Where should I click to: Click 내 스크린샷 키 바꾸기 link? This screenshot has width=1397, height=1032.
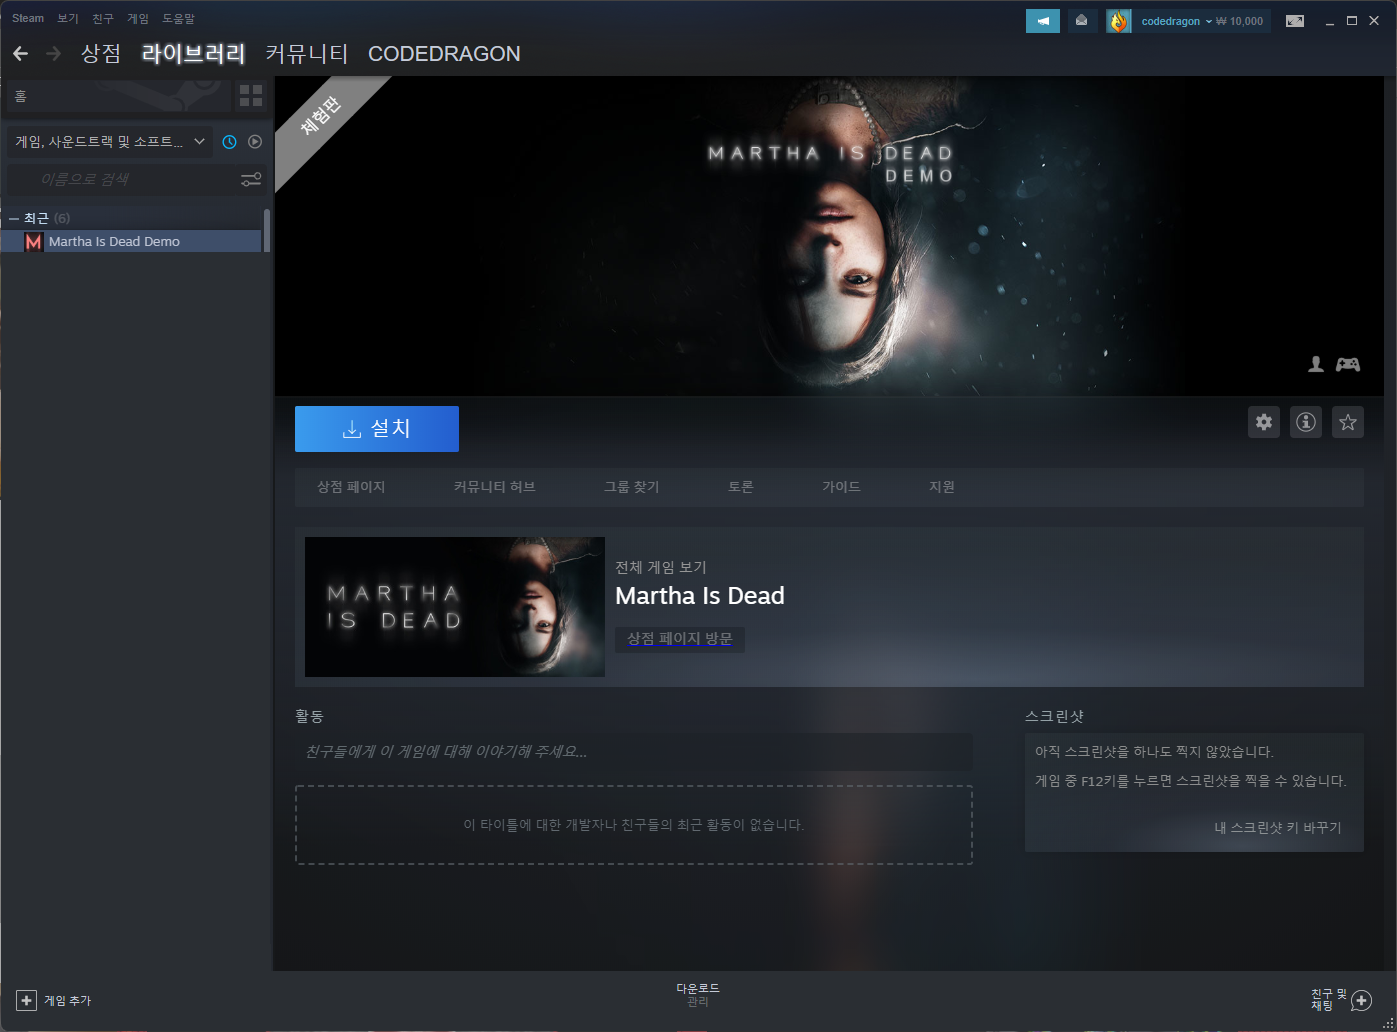tap(1278, 828)
